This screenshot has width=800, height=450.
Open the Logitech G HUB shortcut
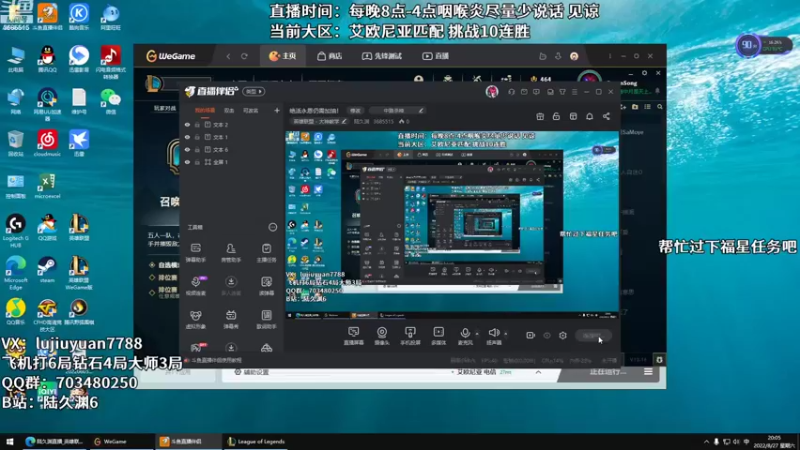(x=15, y=231)
